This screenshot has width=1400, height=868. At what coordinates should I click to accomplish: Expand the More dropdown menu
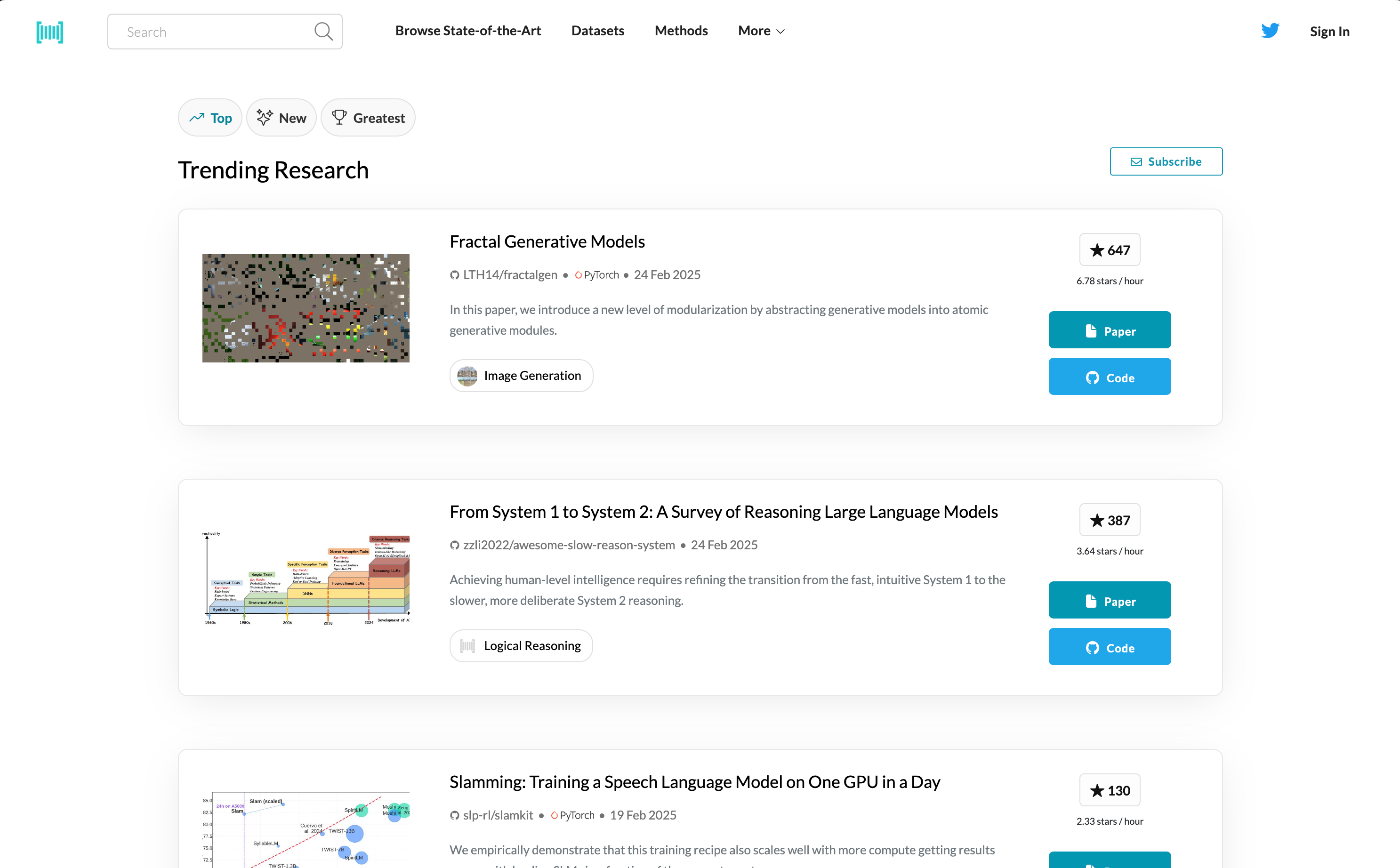[x=761, y=31]
